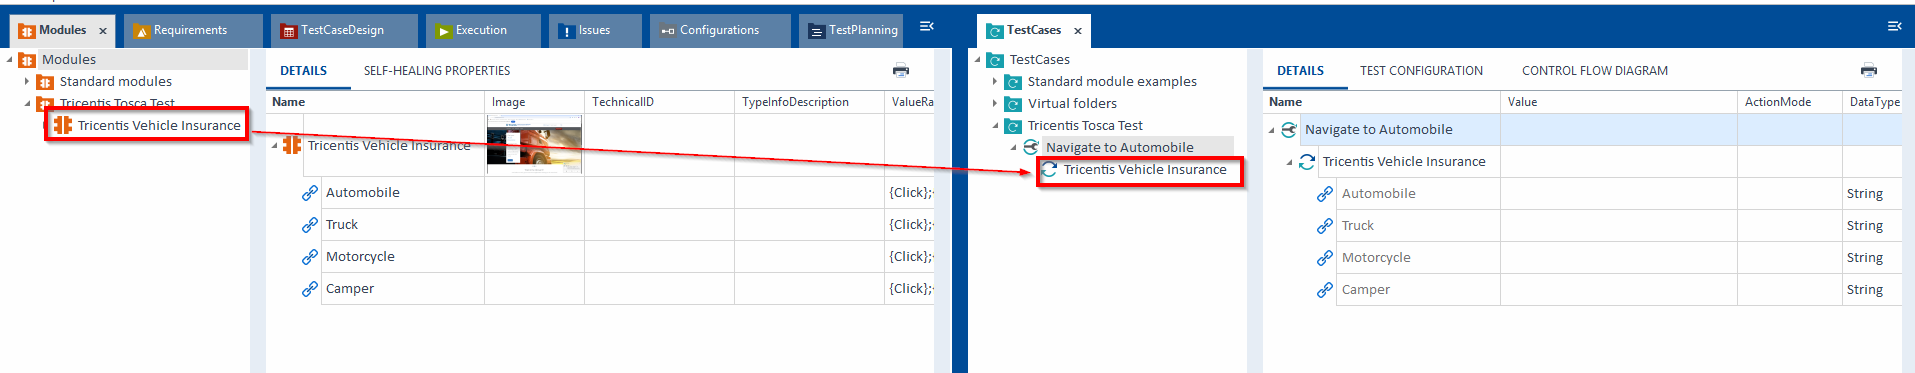Click Motorcycle link icon in Modules details
The height and width of the screenshot is (373, 1915).
tap(310, 257)
